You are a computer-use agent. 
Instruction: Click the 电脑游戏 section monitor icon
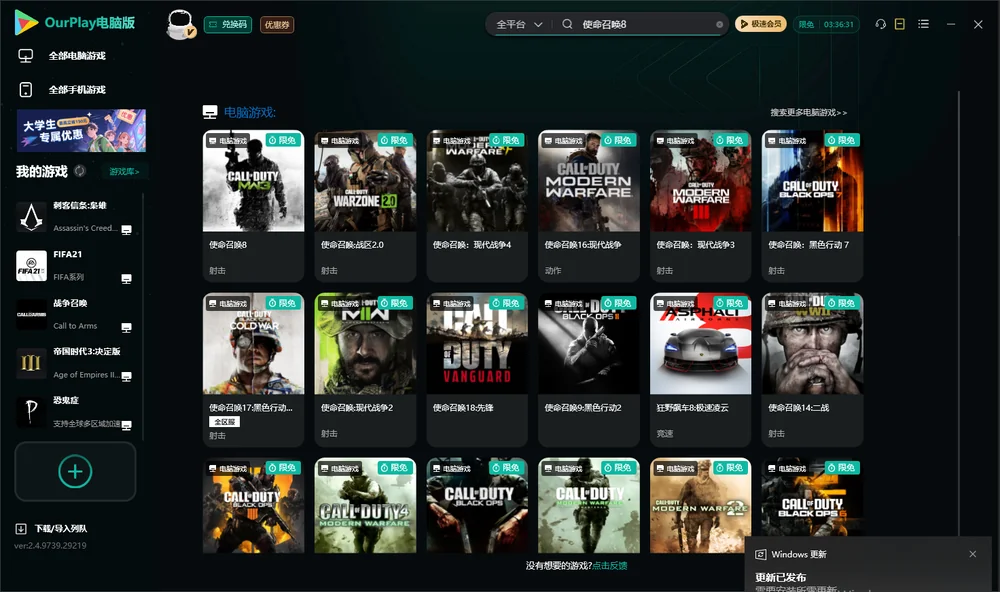coord(210,112)
